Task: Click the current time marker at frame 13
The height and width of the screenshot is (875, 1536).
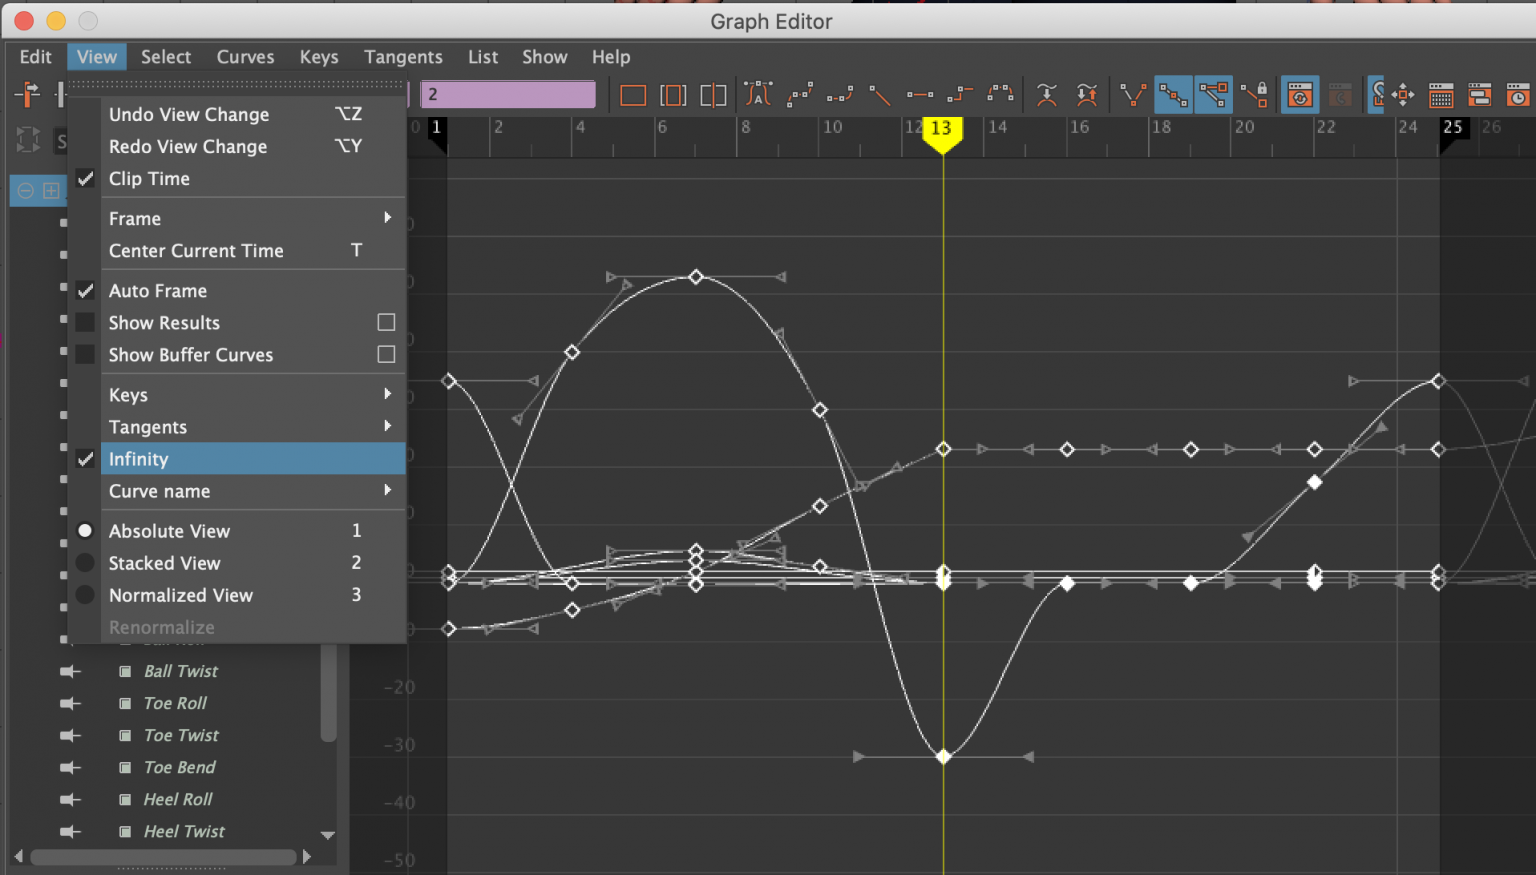Action: pos(941,133)
